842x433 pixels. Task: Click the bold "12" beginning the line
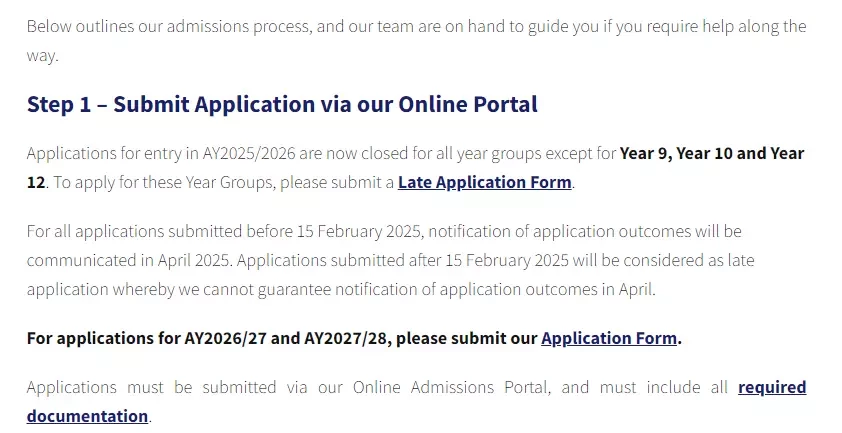pyautogui.click(x=36, y=182)
